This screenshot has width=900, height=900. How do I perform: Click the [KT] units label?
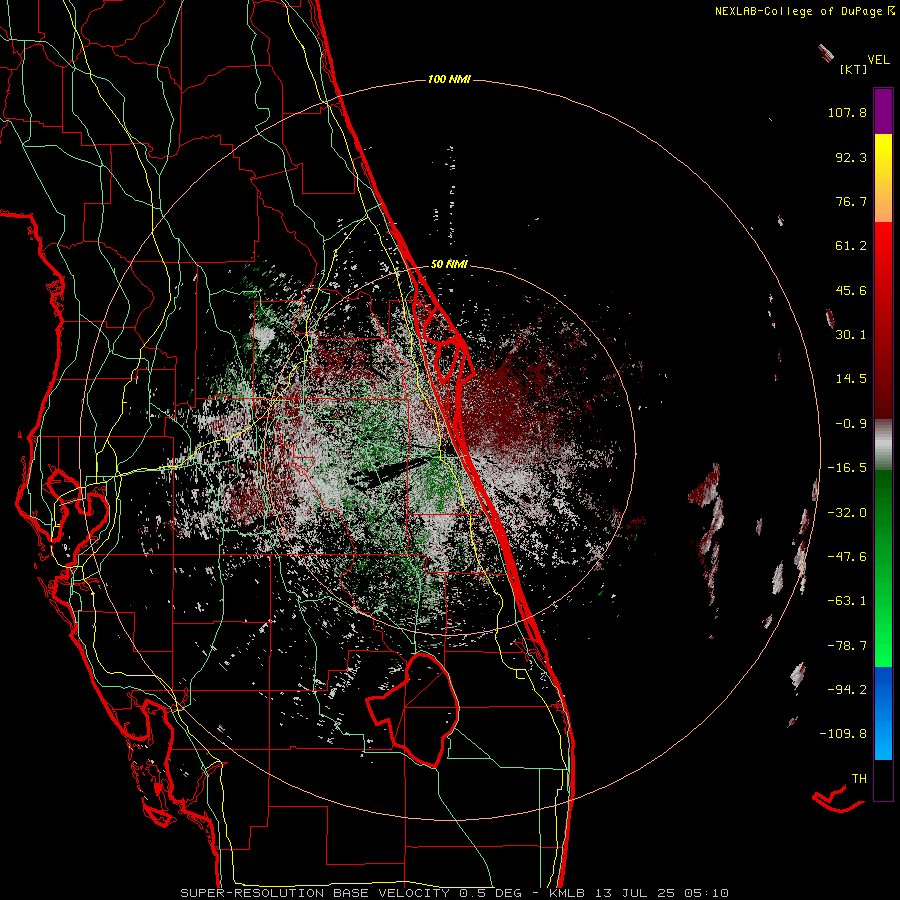pyautogui.click(x=853, y=69)
